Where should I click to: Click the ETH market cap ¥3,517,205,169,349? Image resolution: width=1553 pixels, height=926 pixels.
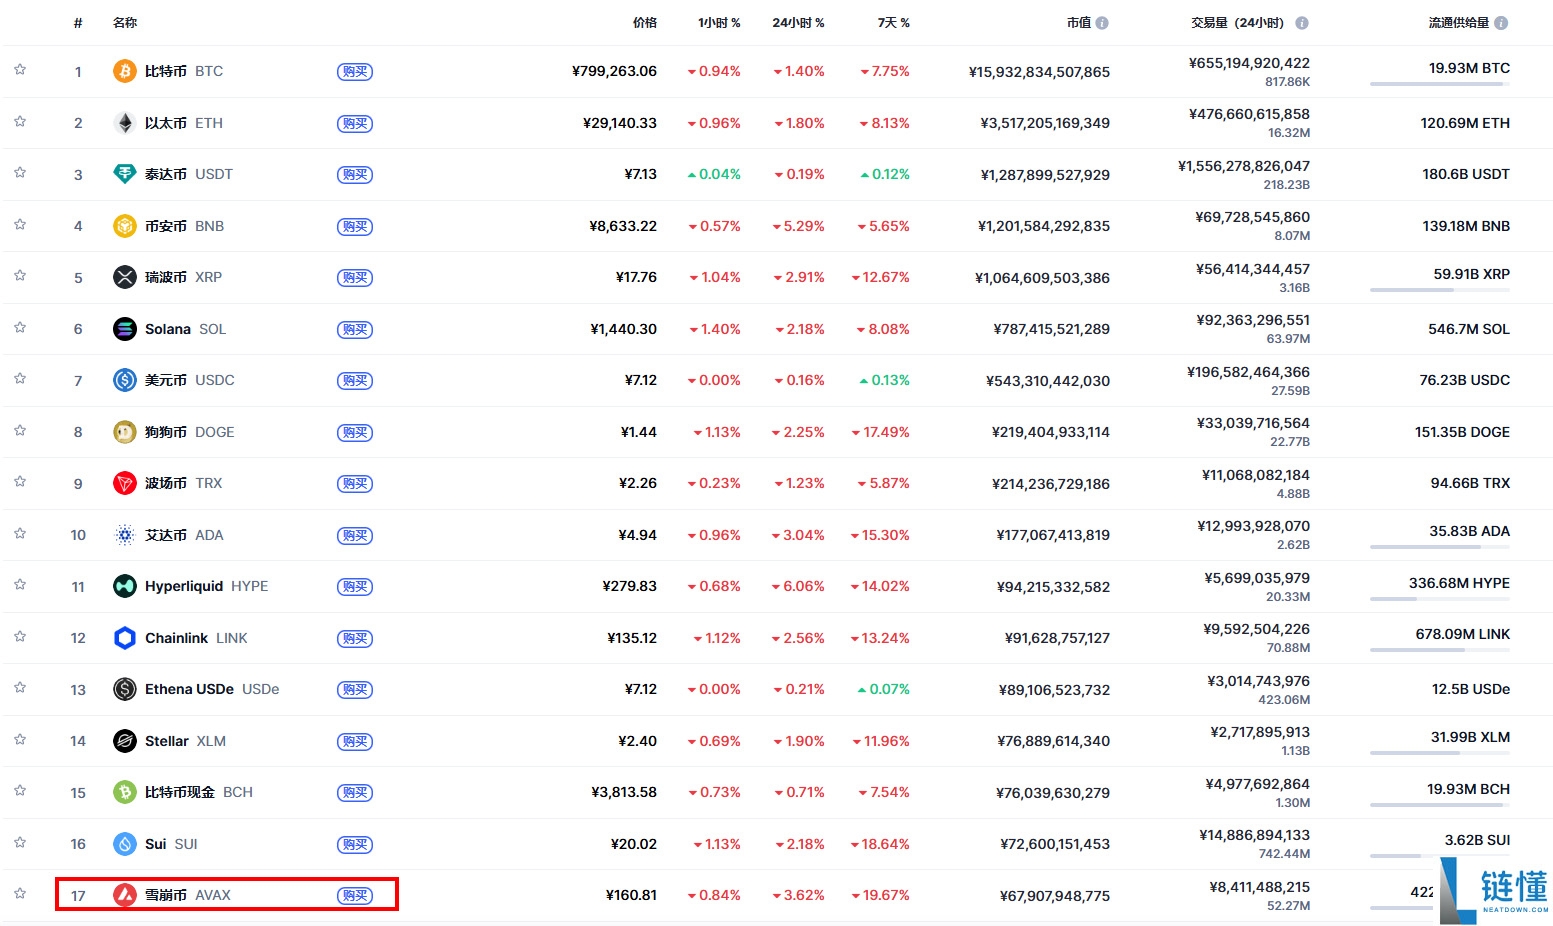coord(1045,123)
